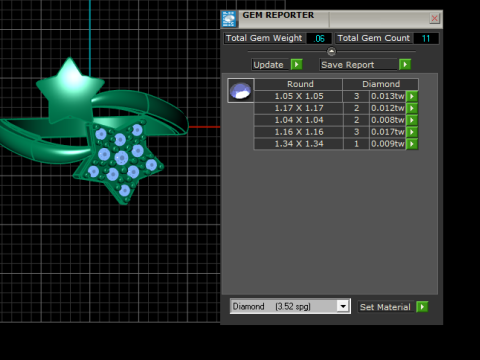This screenshot has height=360, width=480.
Task: Close the Gem Reporter panel
Action: pos(434,18)
